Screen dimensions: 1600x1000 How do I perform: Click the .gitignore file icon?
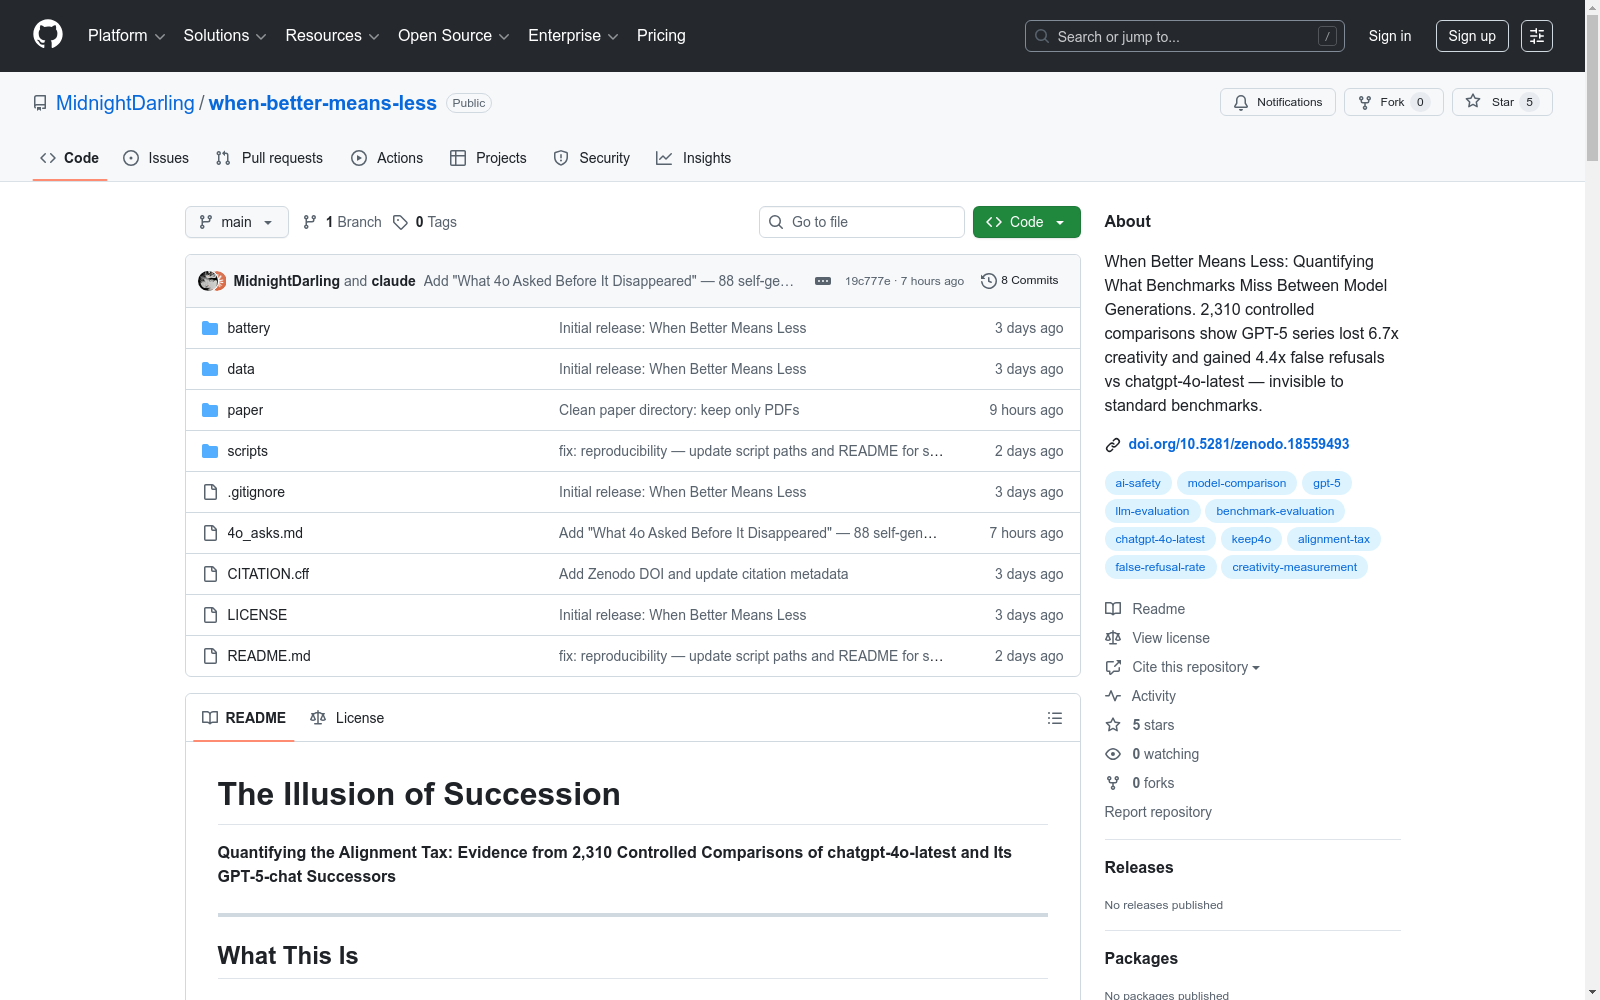pos(210,492)
